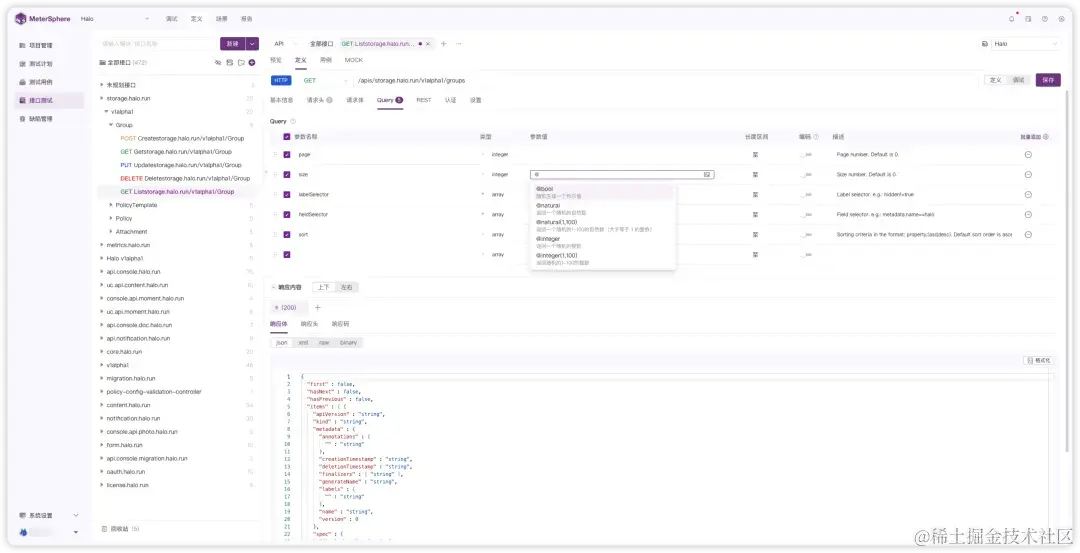Click the user settings icon at top-right
This screenshot has width=1080, height=553.
pos(1061,19)
